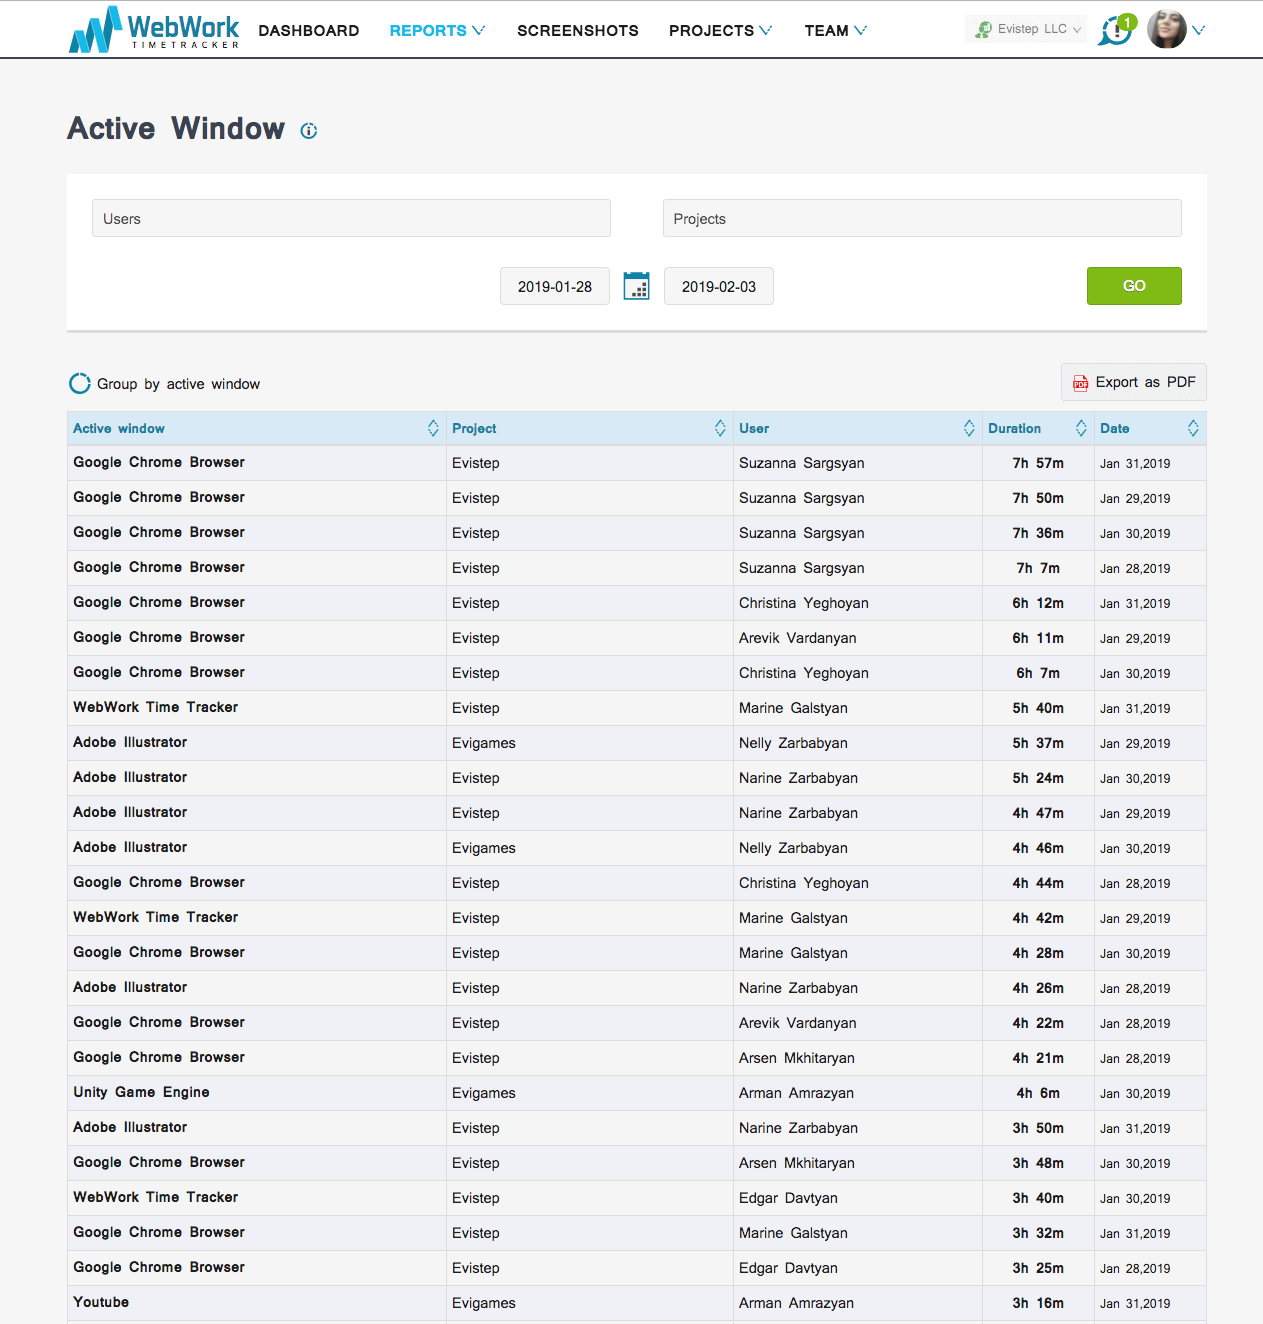Click the Evistep LLC company leaf icon
Image resolution: width=1263 pixels, height=1324 pixels.
click(x=984, y=30)
